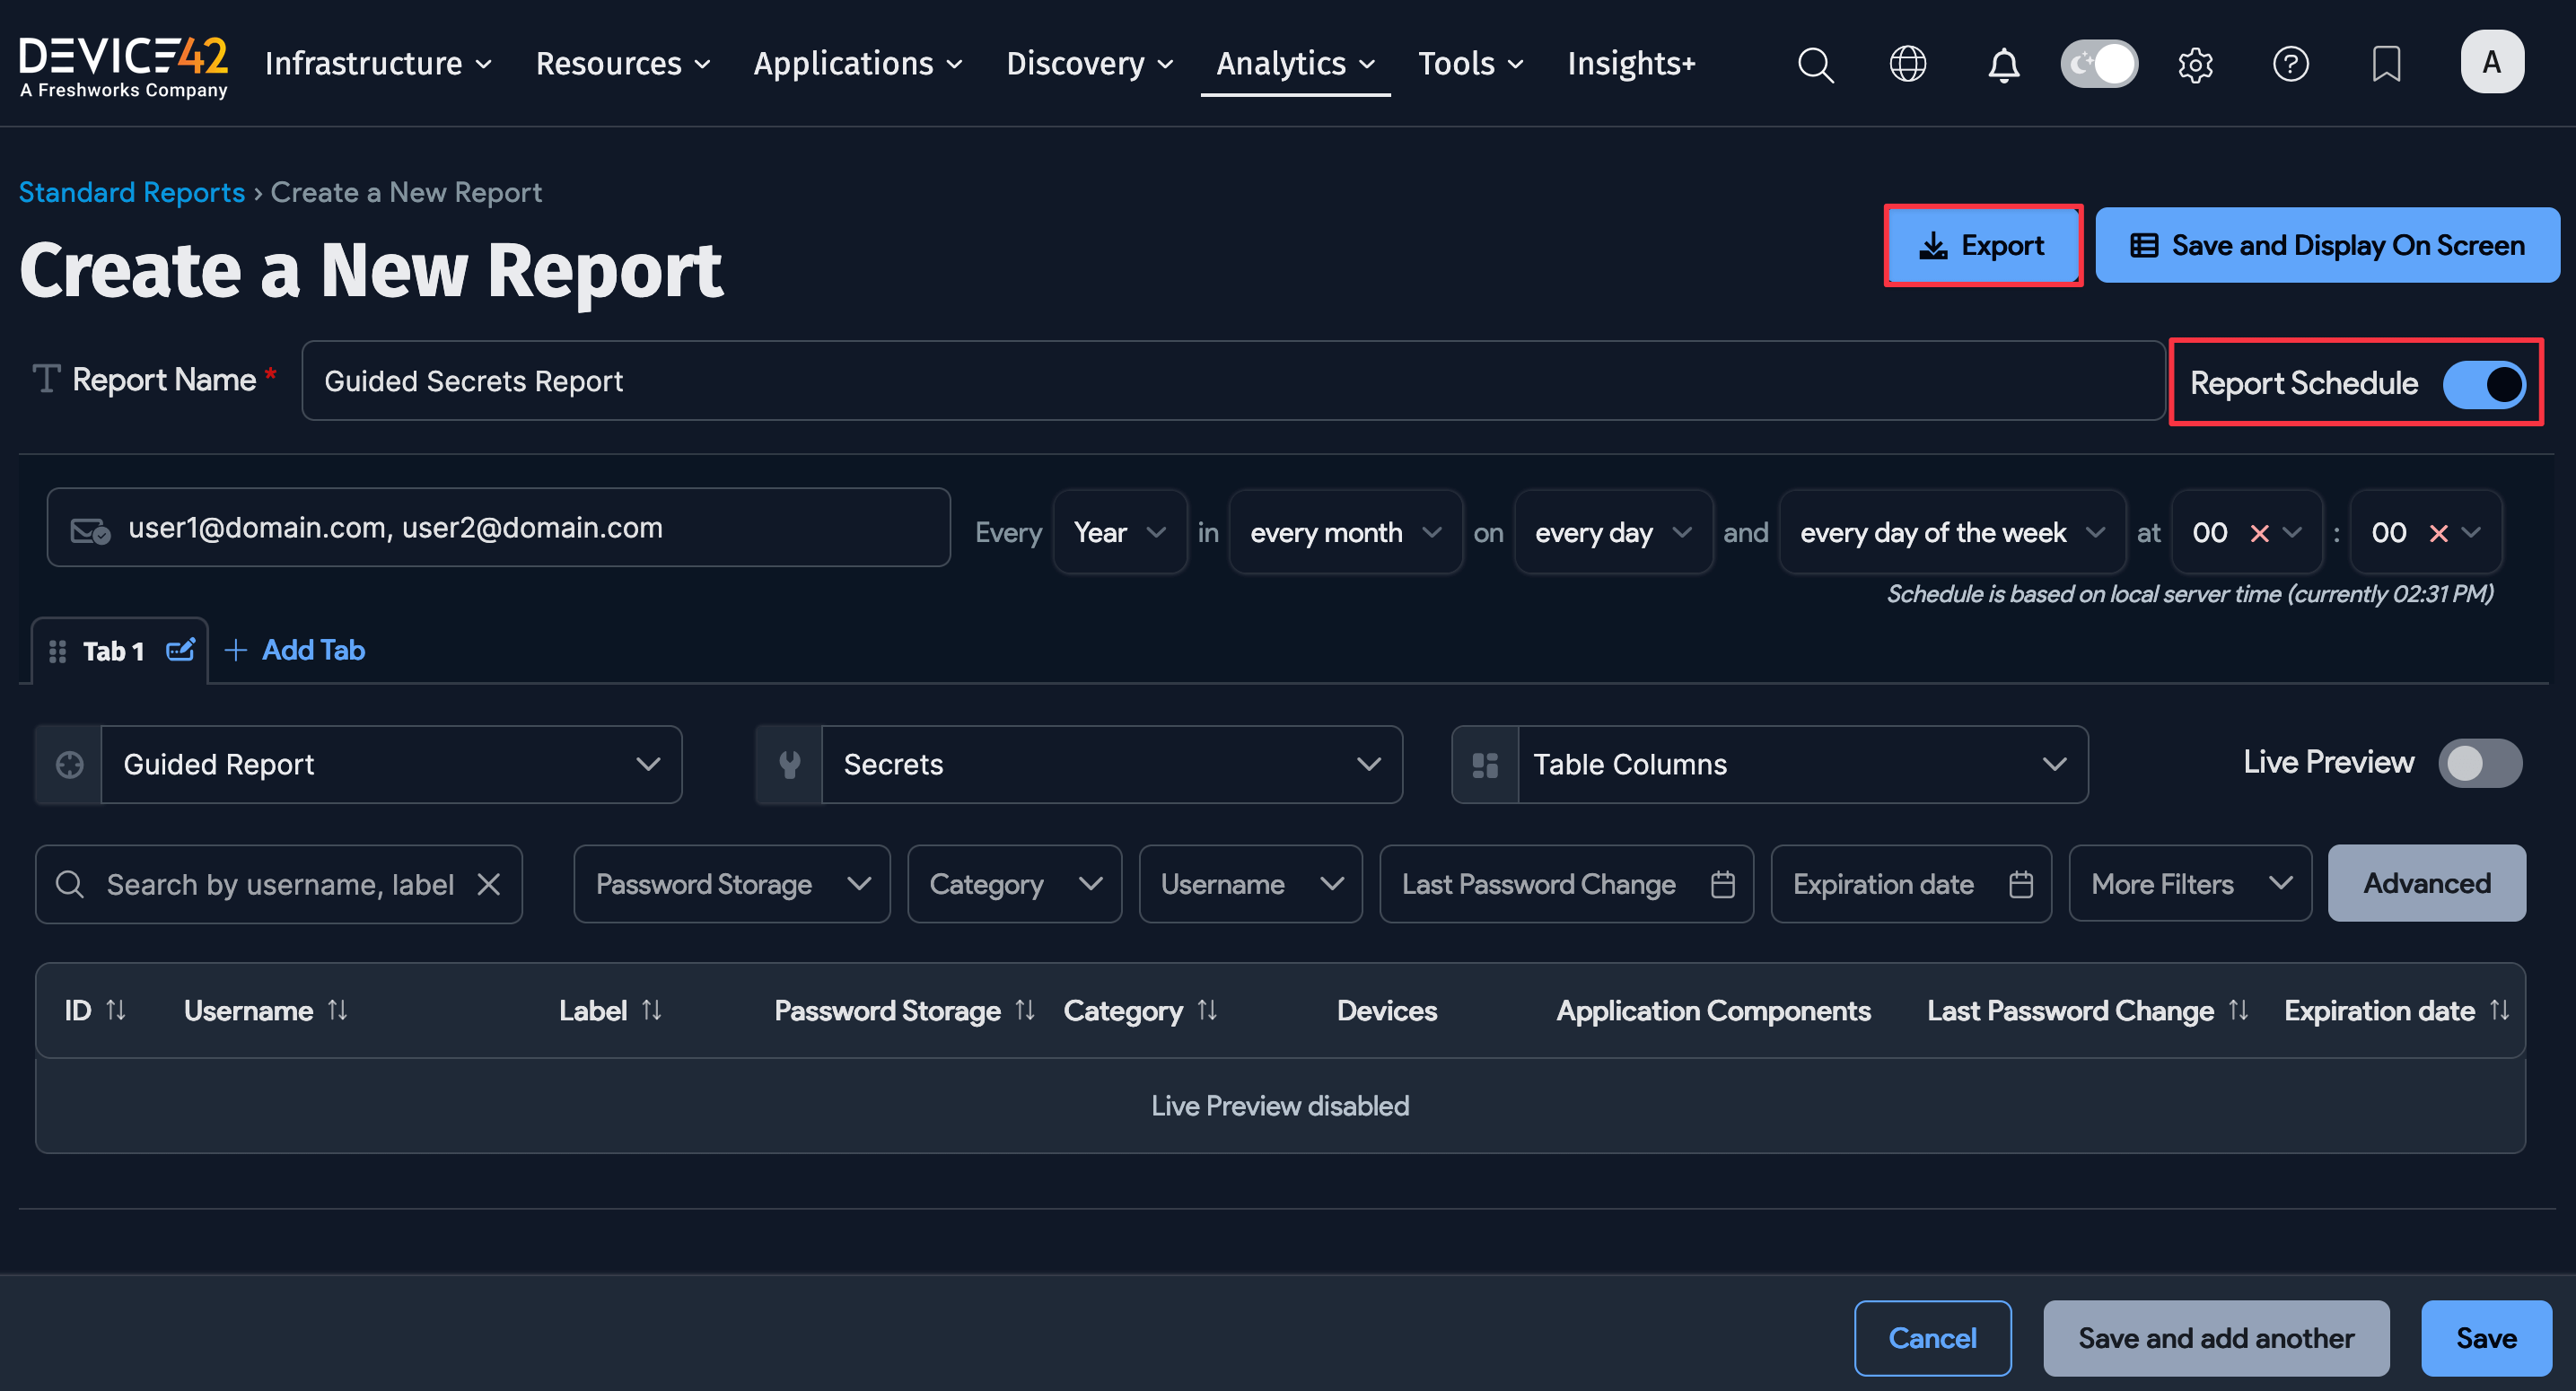Click the edit icon on Tab 1

coord(180,650)
